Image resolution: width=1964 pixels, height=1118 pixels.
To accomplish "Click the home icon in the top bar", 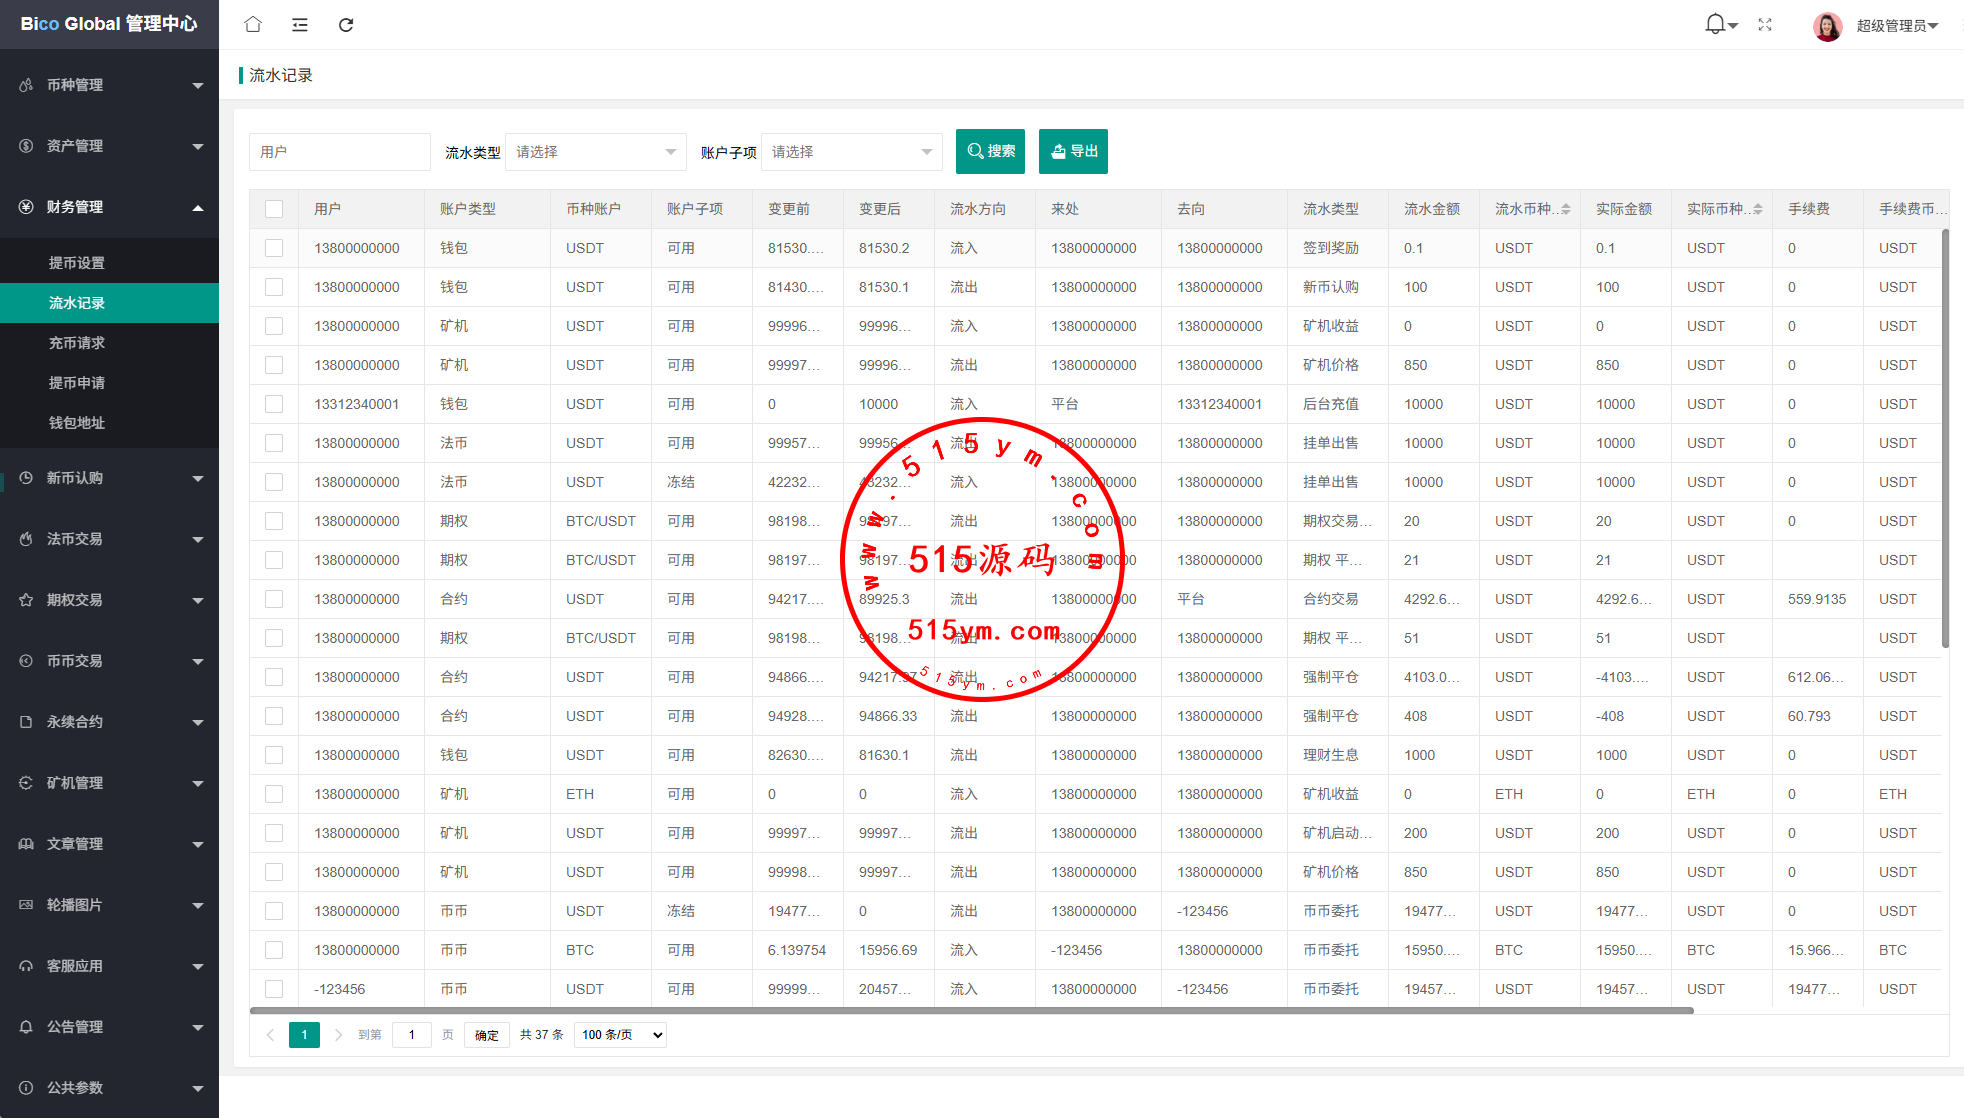I will (253, 25).
